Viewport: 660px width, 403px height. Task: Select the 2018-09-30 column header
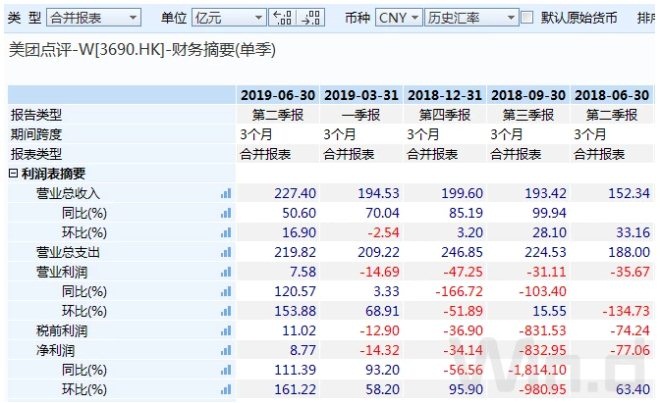pyautogui.click(x=528, y=95)
